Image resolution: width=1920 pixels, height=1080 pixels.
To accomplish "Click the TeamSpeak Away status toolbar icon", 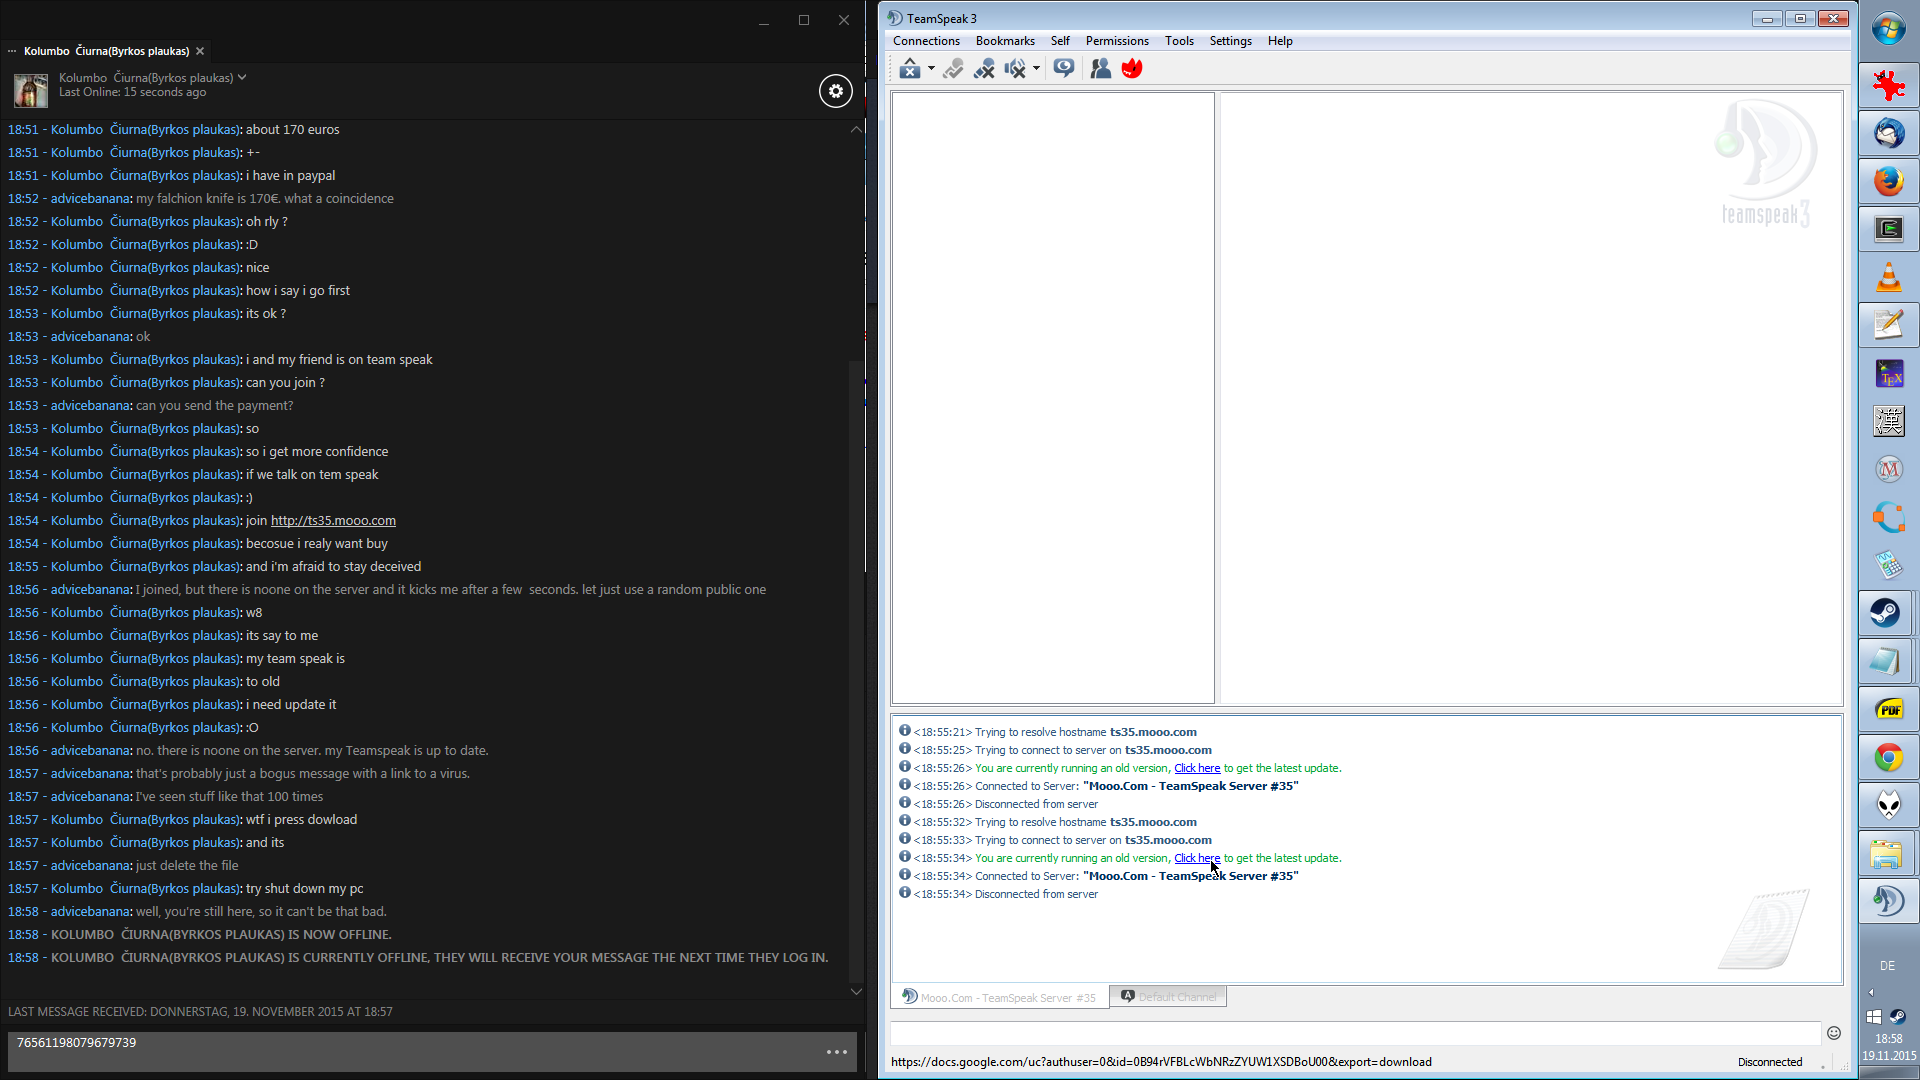I will 908,69.
